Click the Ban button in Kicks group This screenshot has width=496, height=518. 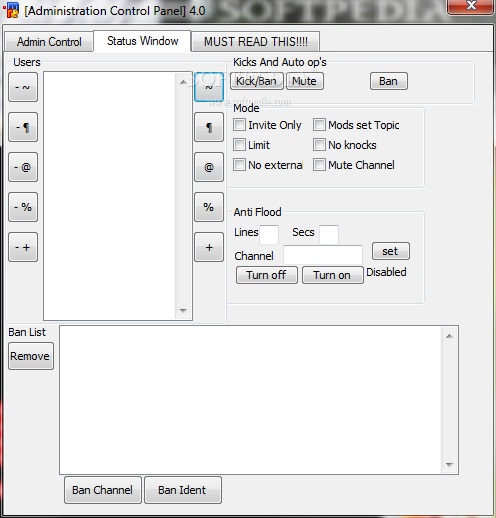coord(389,81)
